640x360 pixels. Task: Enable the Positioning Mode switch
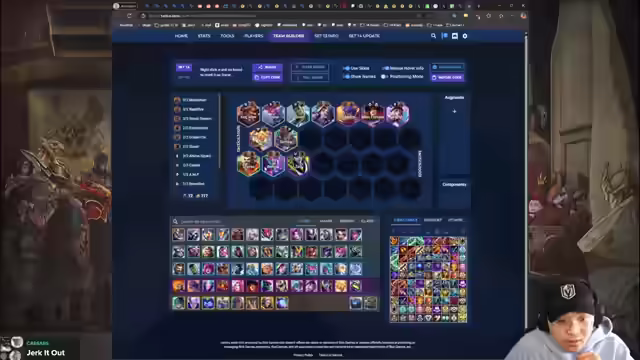coord(384,76)
